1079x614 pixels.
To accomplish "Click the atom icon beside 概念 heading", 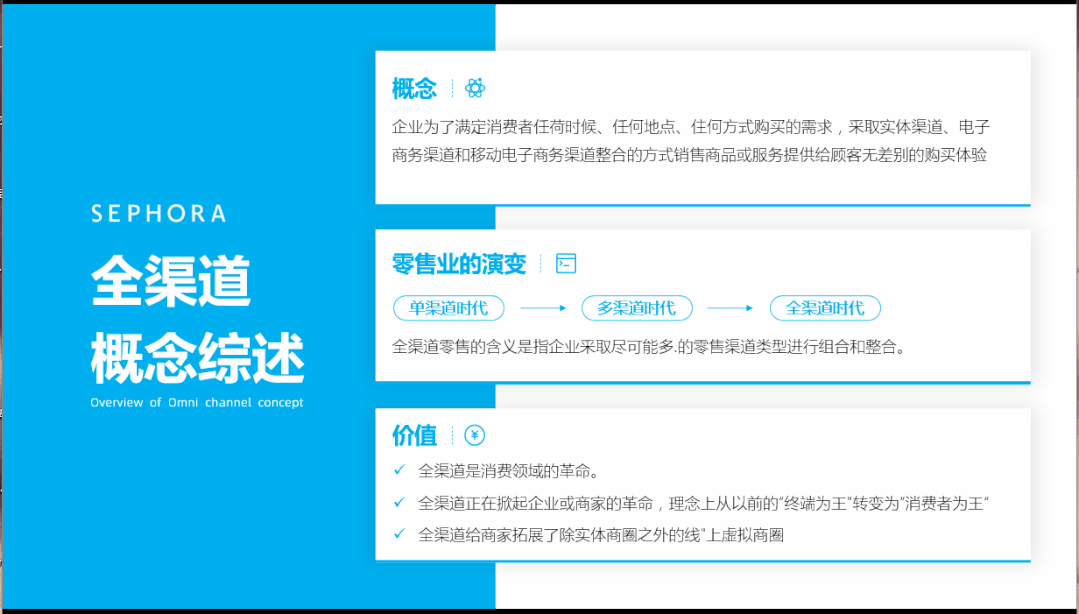I will click(475, 88).
